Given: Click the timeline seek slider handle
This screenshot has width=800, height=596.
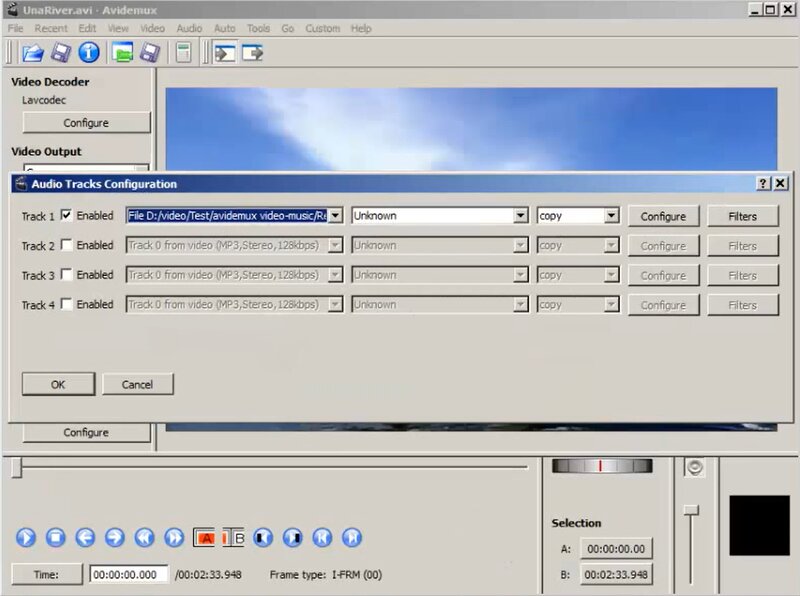Looking at the screenshot, I should [16, 468].
